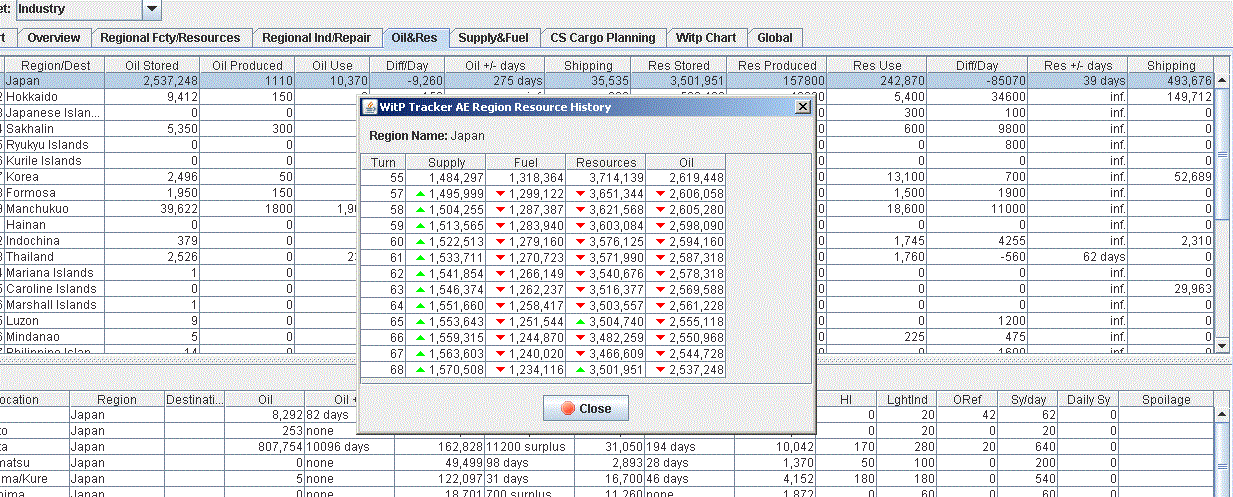
Task: Select the Manchukuo region row
Action: point(608,209)
